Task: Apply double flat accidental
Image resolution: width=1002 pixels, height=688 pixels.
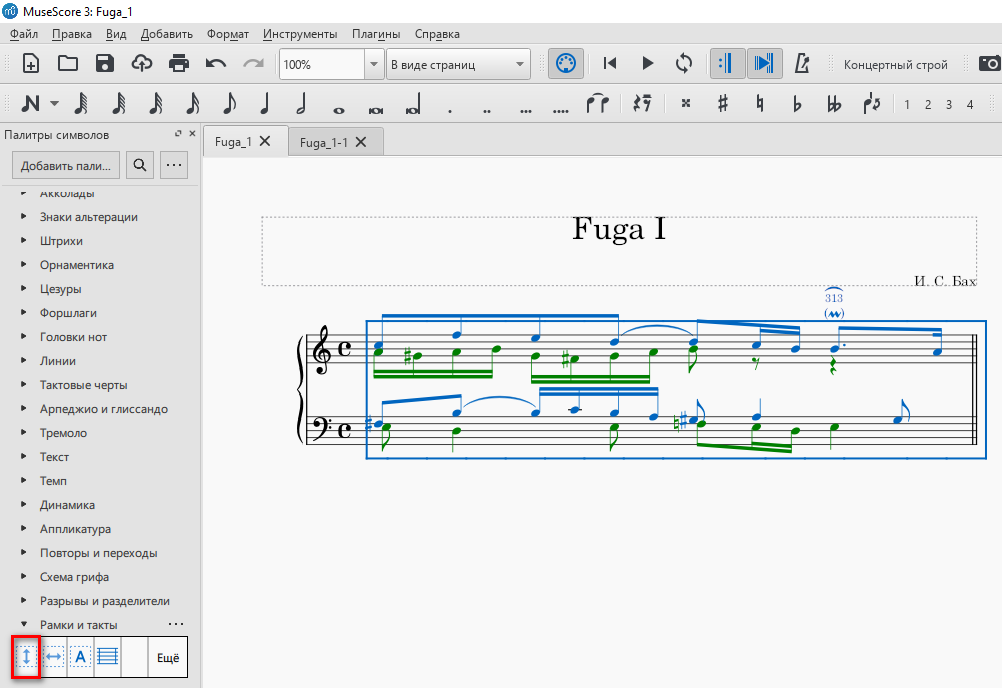Action: click(834, 103)
